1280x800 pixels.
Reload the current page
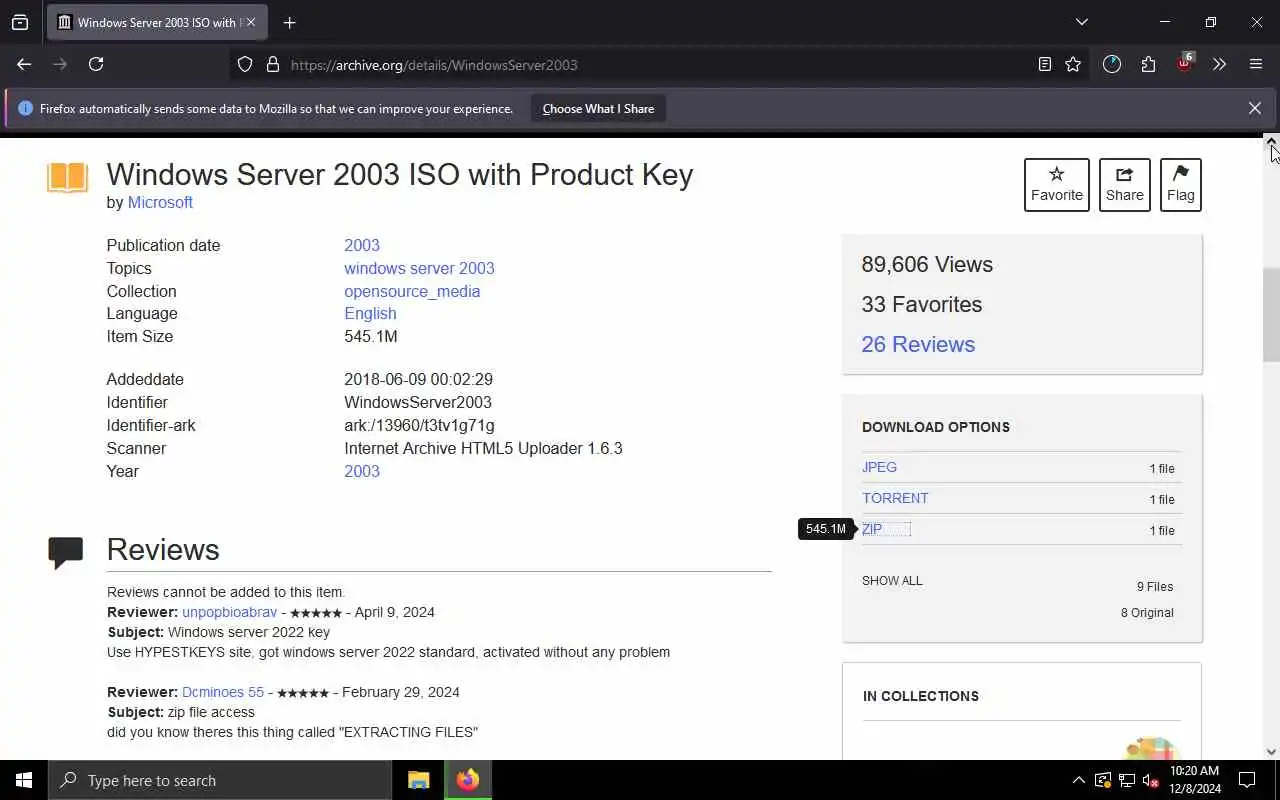(x=96, y=64)
